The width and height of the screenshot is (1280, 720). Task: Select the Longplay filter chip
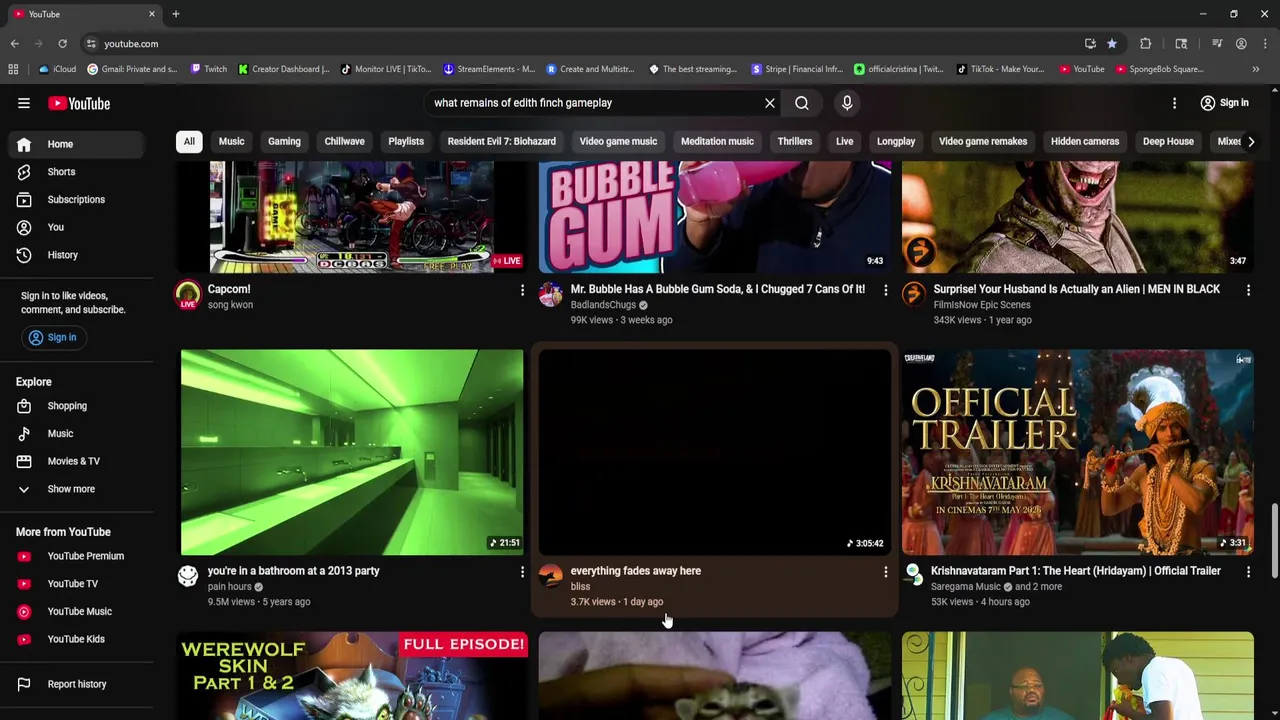point(896,141)
